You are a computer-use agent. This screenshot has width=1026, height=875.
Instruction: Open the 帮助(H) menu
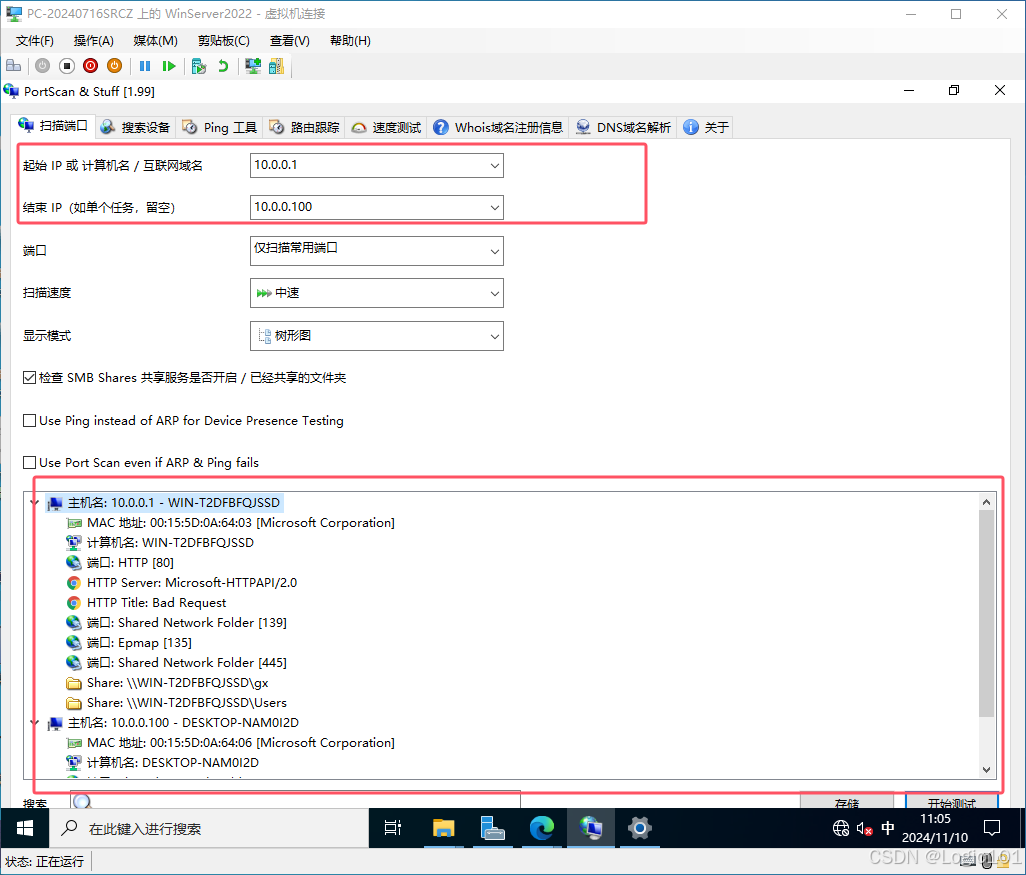coord(350,41)
